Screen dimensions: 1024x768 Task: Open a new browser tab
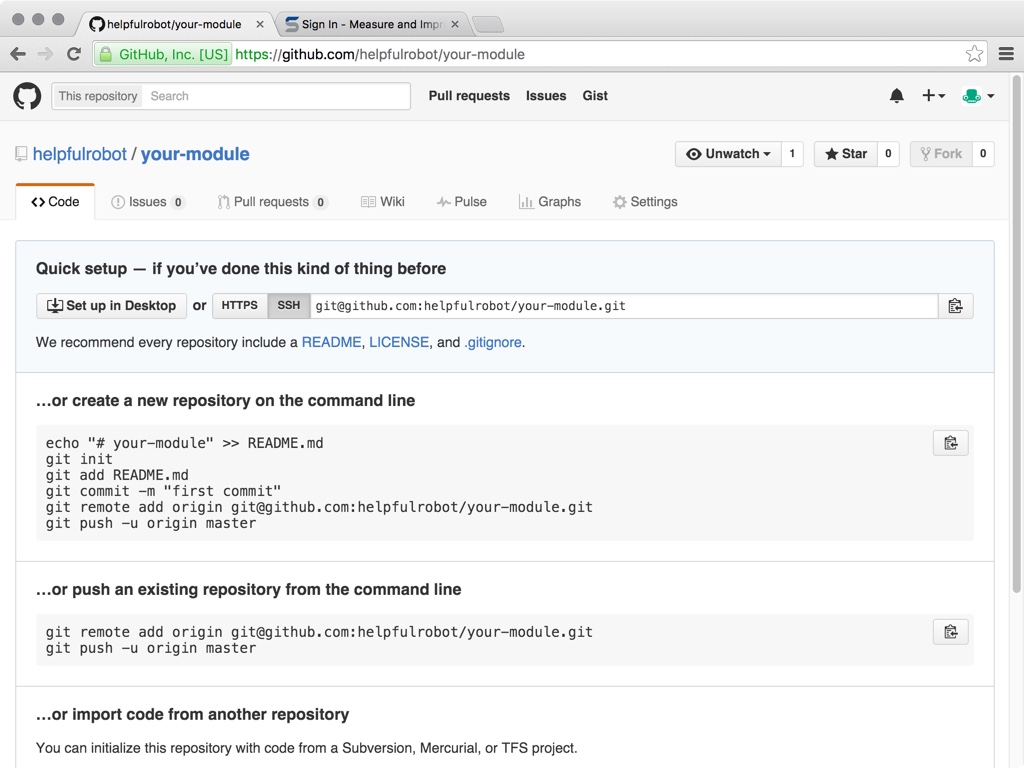tap(487, 25)
